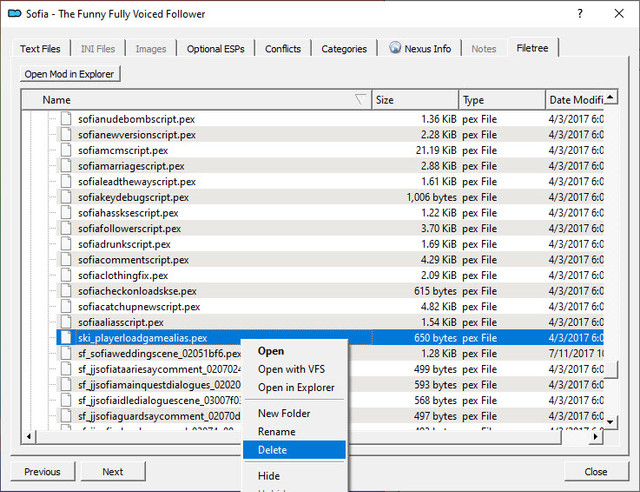The width and height of the screenshot is (640, 492).
Task: Select the sf_jjsofiaguardsaycomment file row
Action: [x=160, y=416]
